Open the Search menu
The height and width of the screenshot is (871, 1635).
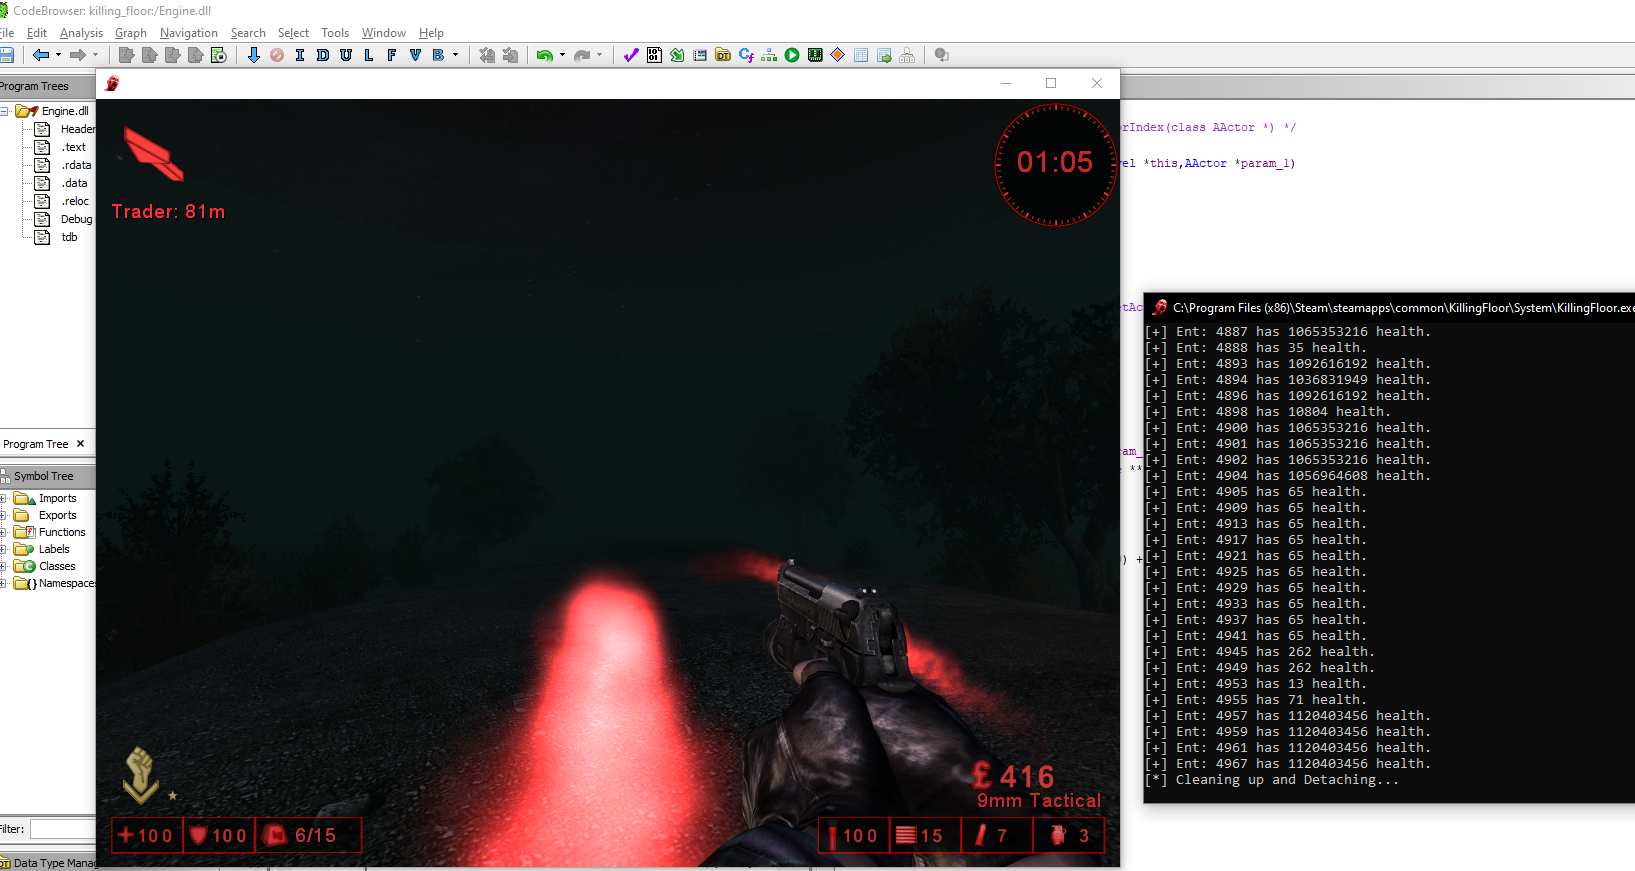point(248,33)
